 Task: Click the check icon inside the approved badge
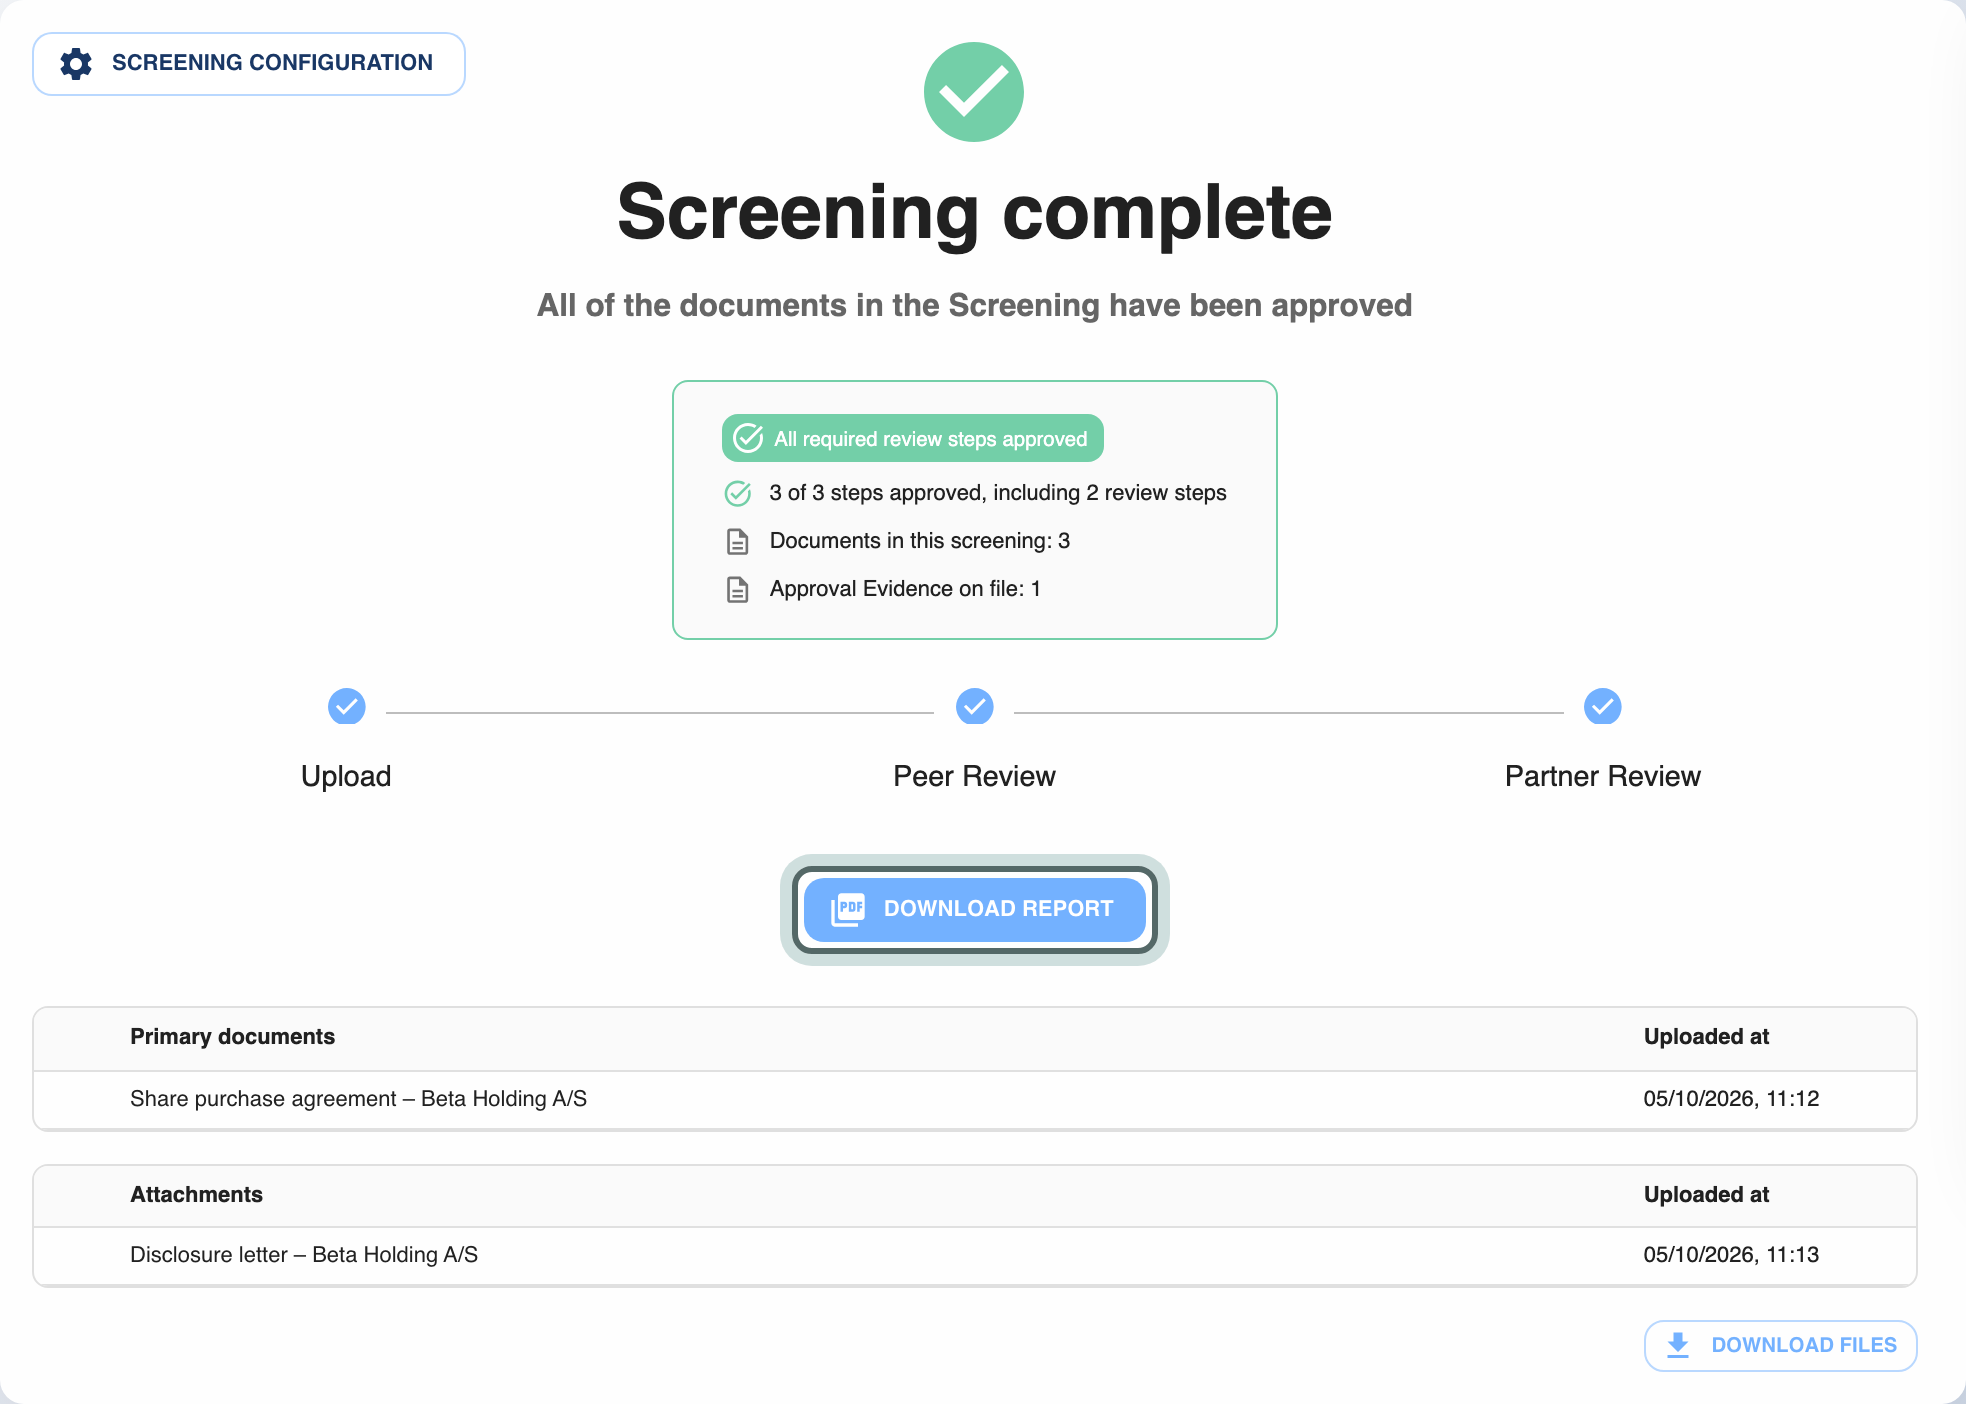click(748, 438)
